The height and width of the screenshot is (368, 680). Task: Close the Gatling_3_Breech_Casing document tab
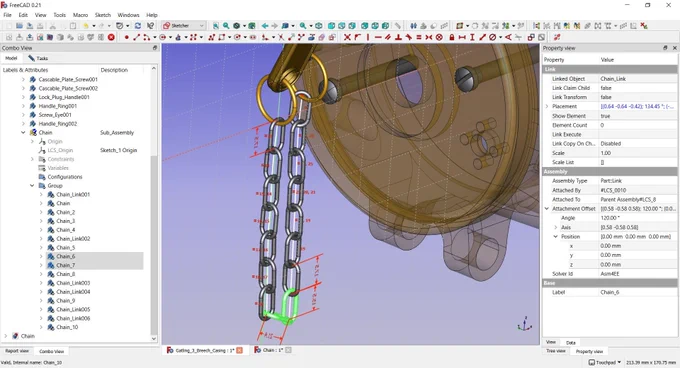tap(239, 350)
